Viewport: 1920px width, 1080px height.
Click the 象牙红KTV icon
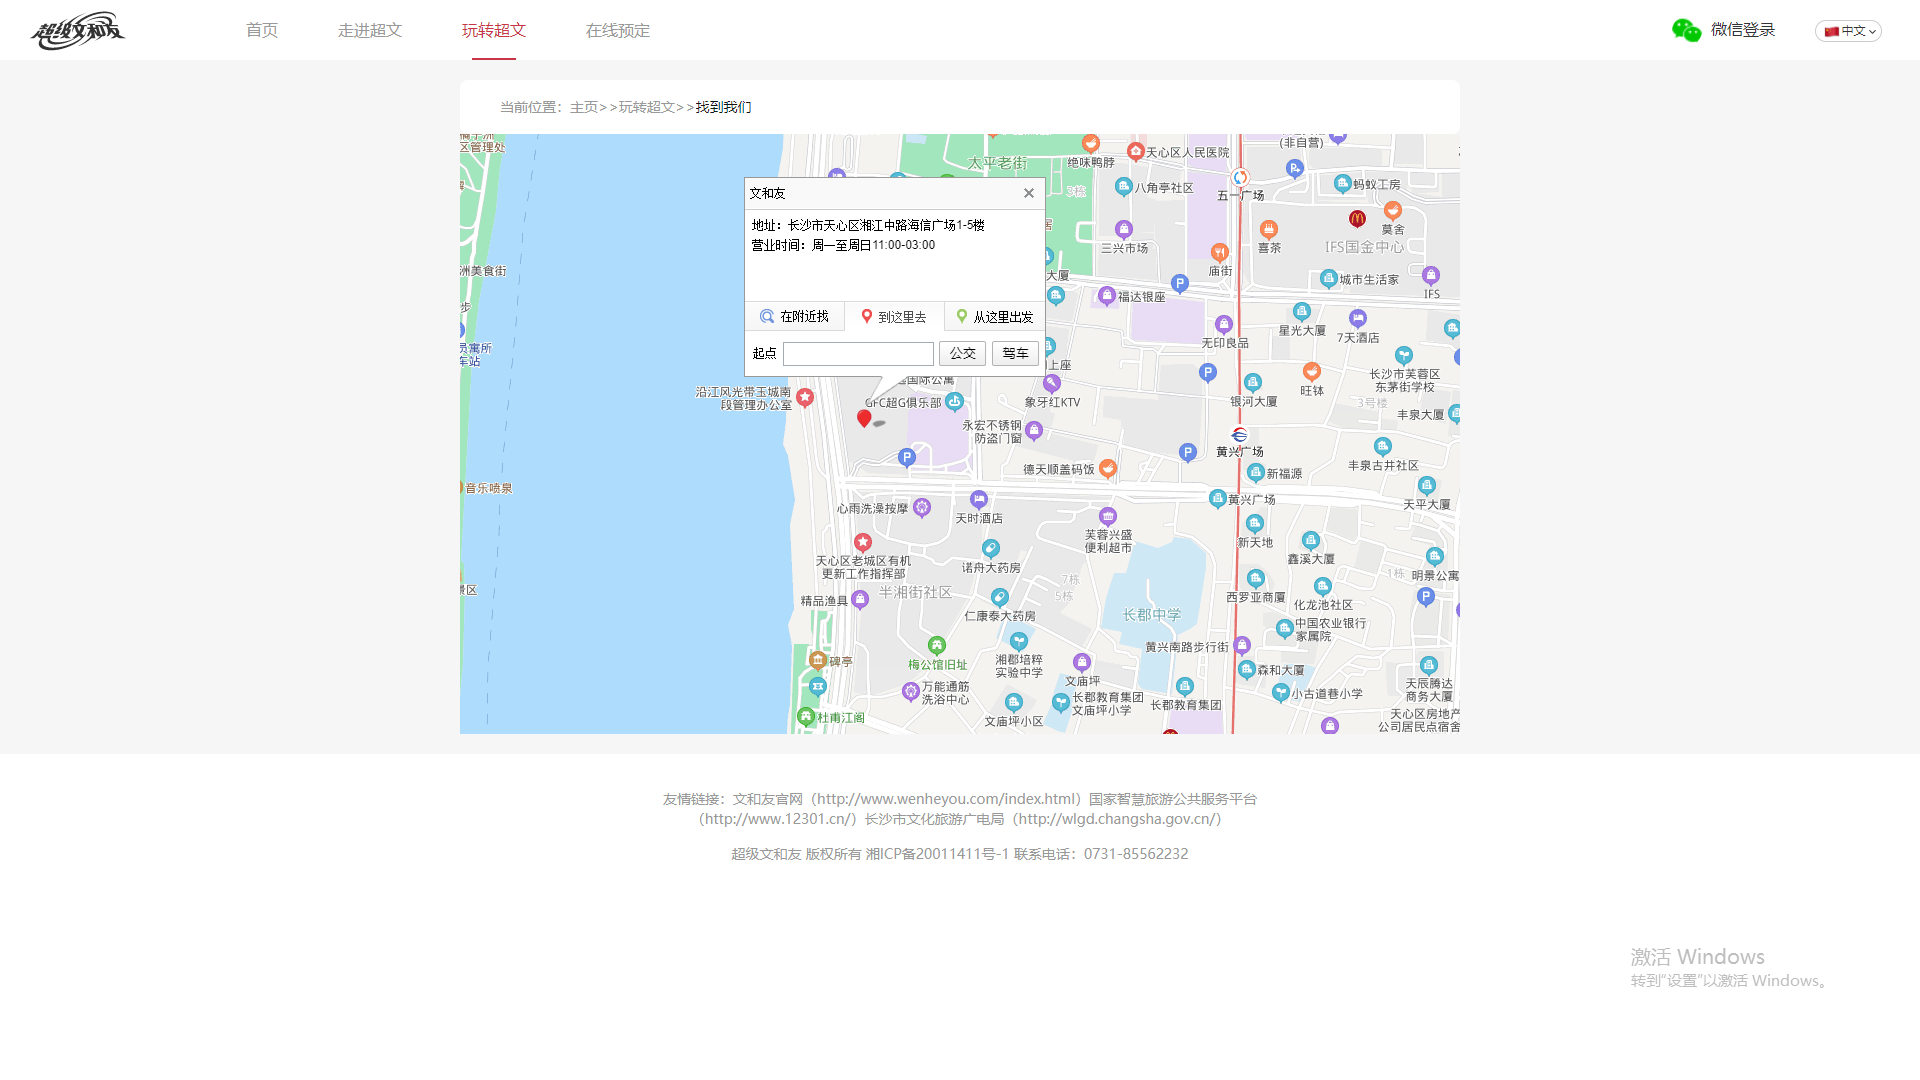(x=1052, y=383)
